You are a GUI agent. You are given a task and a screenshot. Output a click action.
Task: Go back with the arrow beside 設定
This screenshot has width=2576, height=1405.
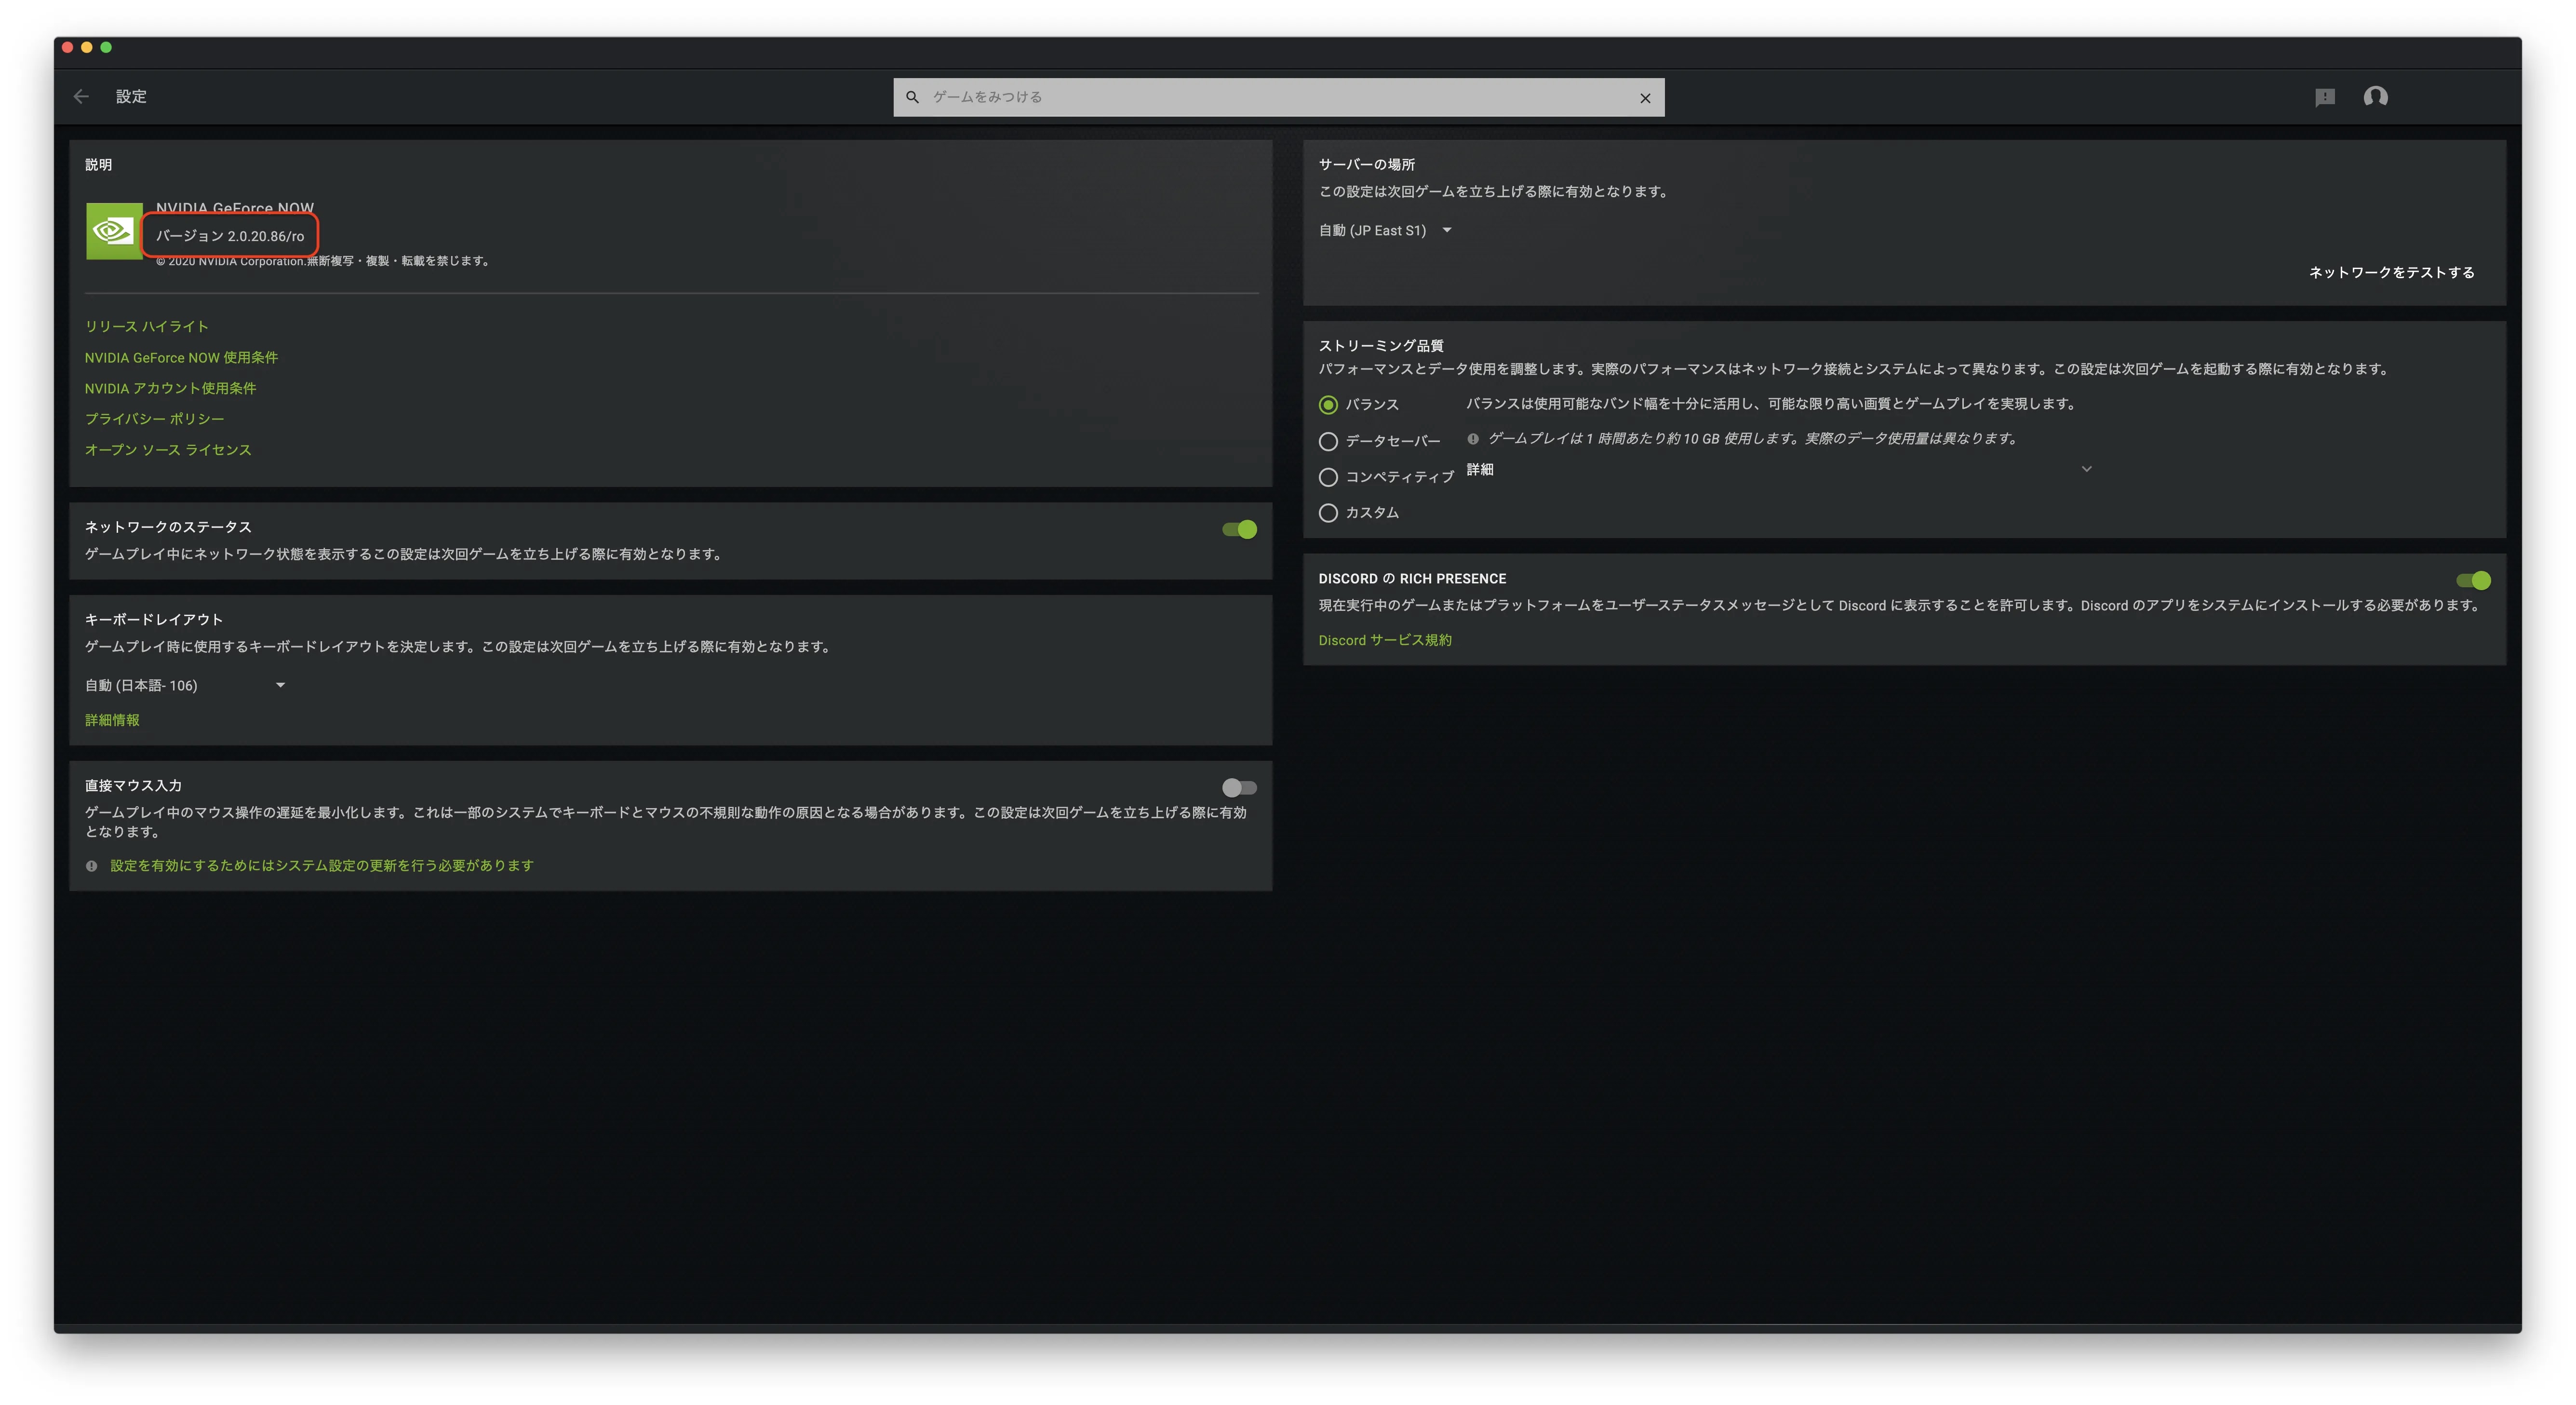pos(81,97)
